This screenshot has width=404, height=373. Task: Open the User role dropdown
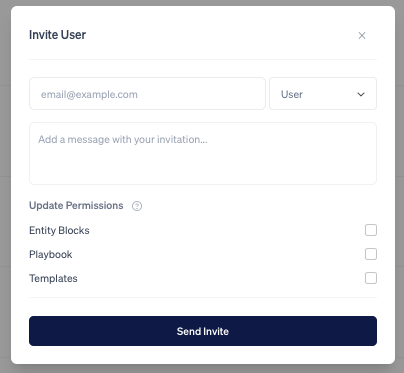(323, 94)
